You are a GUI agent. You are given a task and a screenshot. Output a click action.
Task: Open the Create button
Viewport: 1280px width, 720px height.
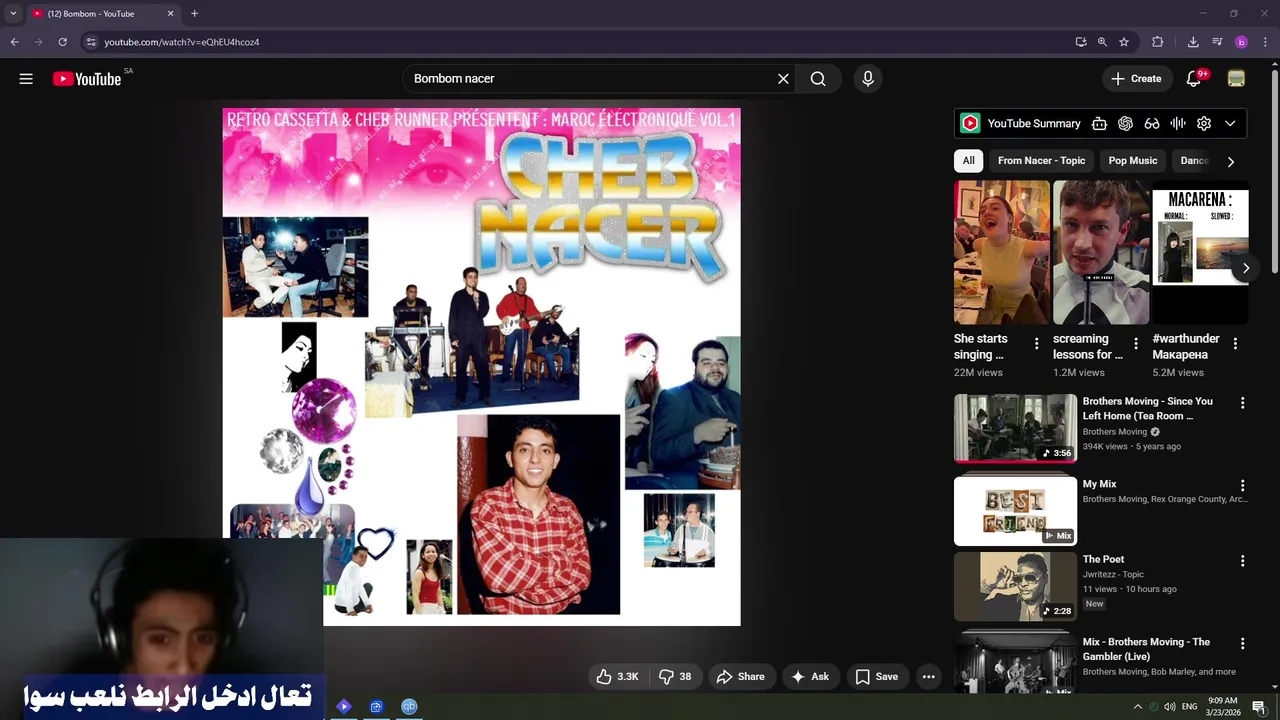[x=1136, y=79]
